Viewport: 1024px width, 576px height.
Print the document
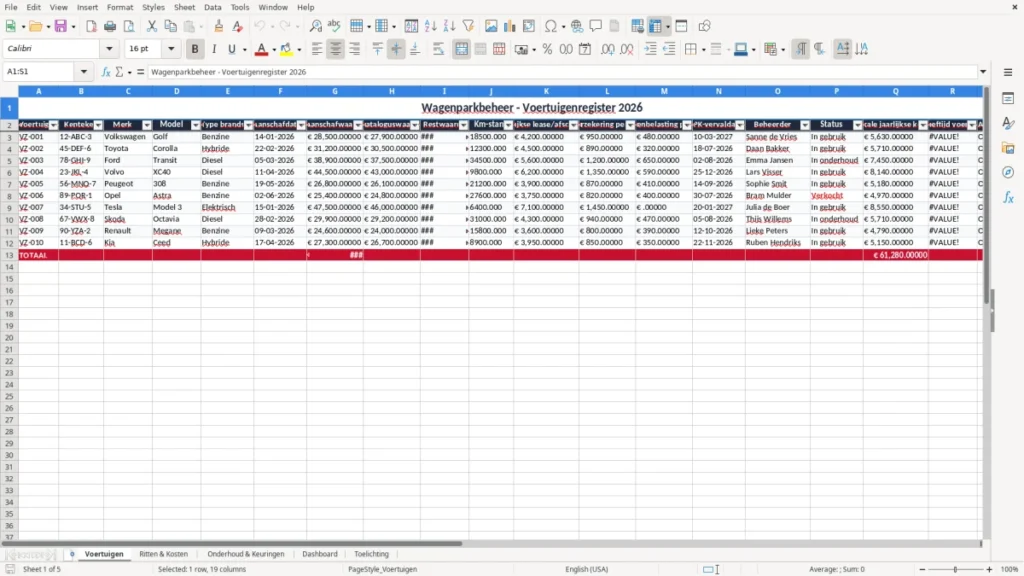[110, 26]
